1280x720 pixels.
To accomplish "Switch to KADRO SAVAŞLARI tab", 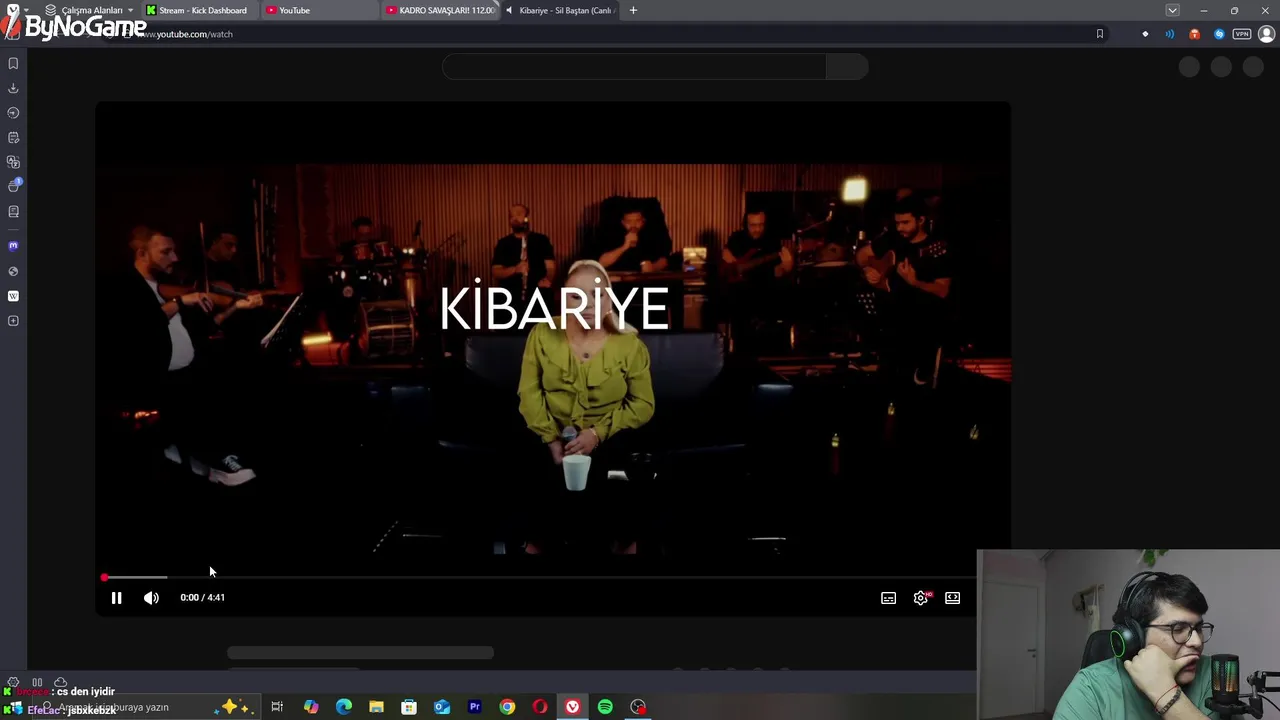I will pyautogui.click(x=439, y=10).
